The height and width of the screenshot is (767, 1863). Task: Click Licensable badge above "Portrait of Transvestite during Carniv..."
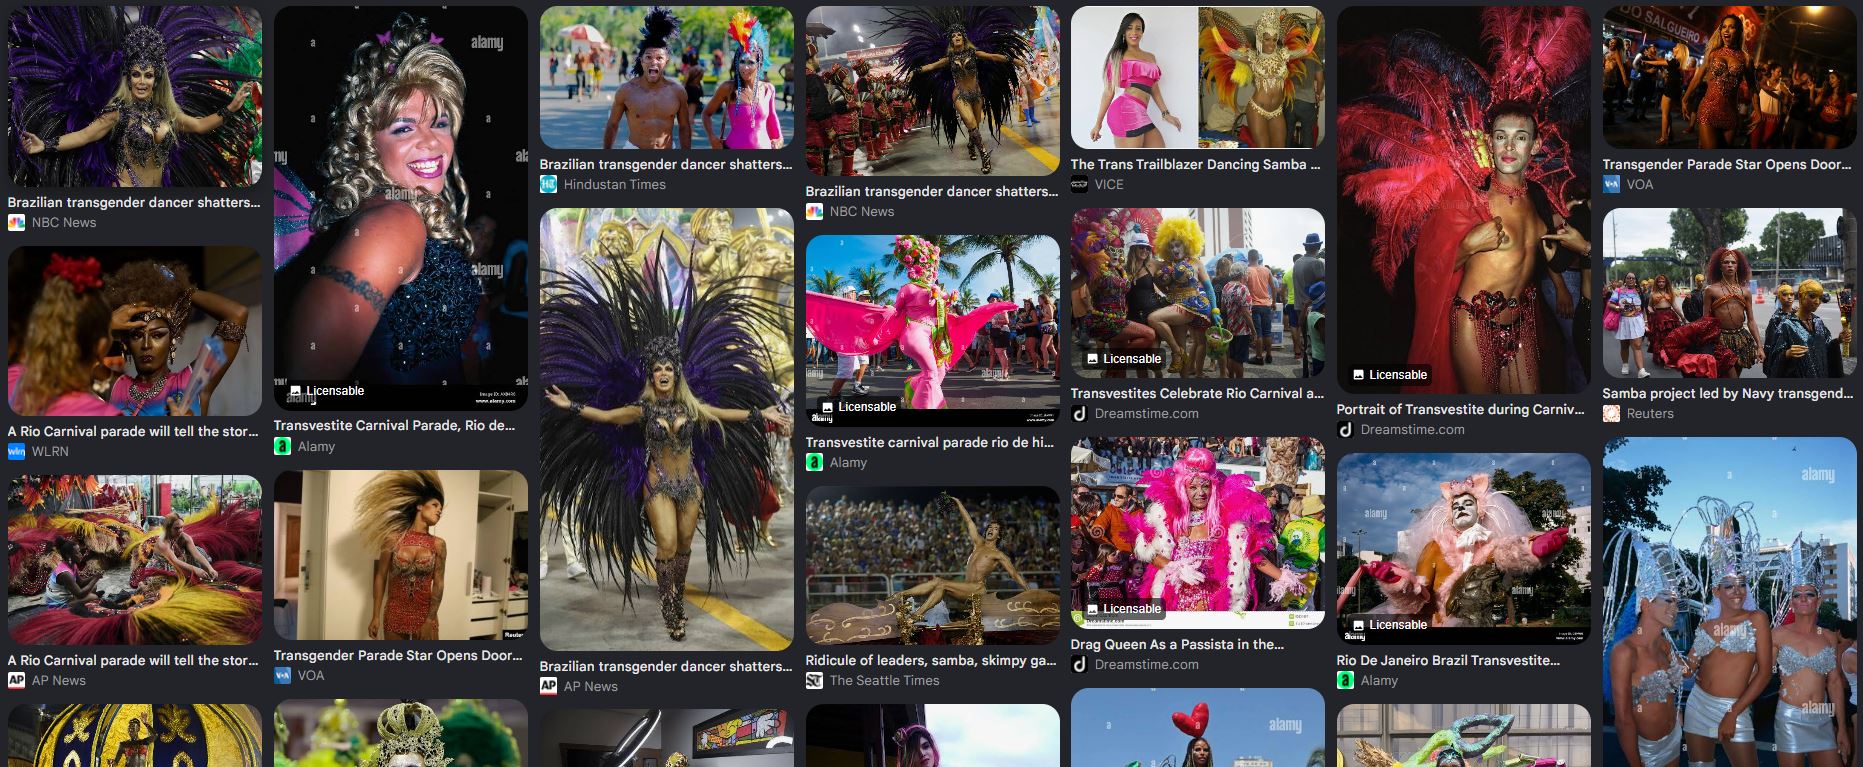1389,375
